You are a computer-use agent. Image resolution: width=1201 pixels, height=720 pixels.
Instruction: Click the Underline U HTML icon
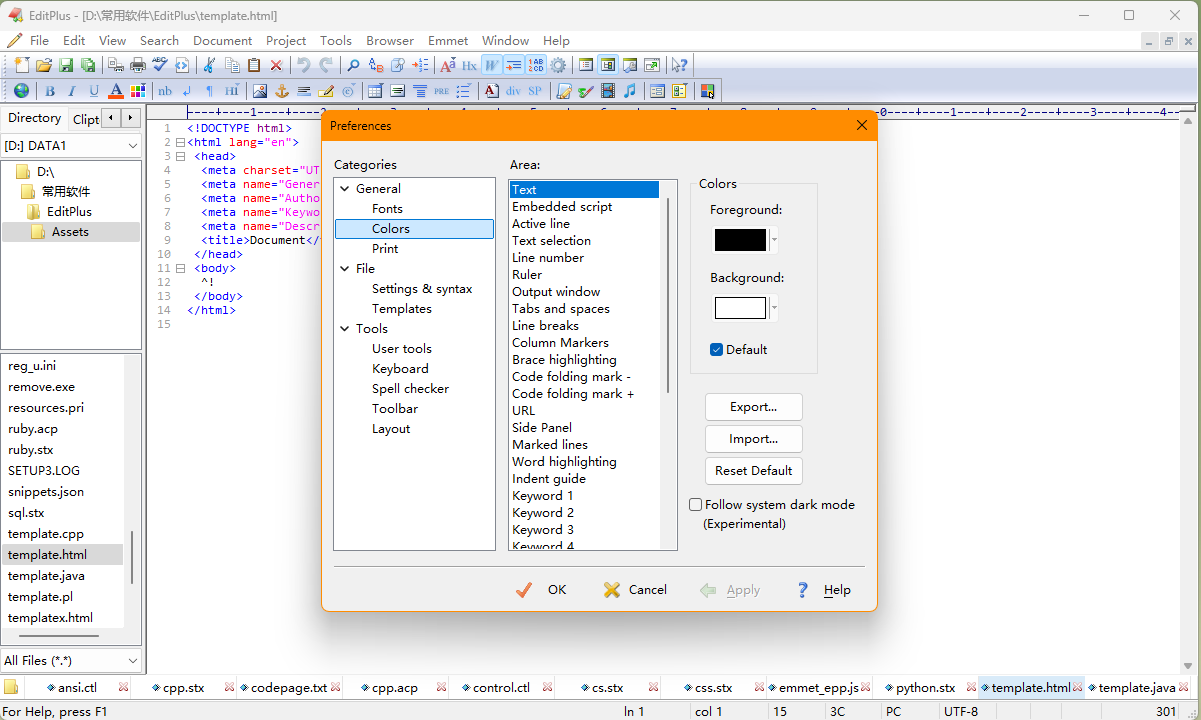94,91
